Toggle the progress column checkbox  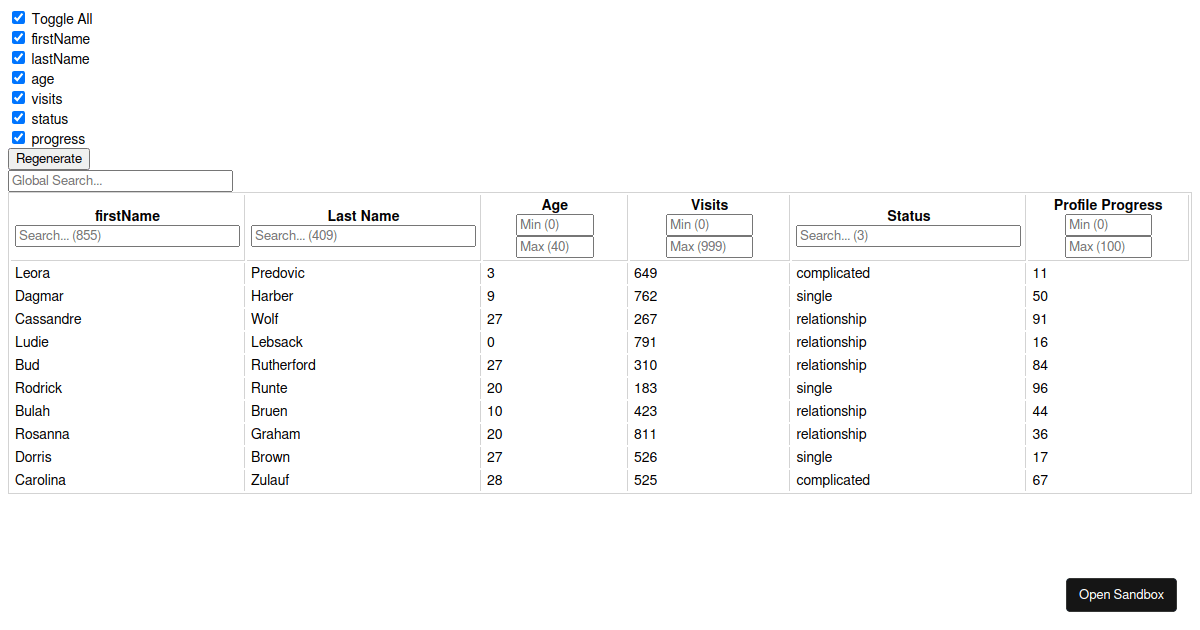[18, 138]
